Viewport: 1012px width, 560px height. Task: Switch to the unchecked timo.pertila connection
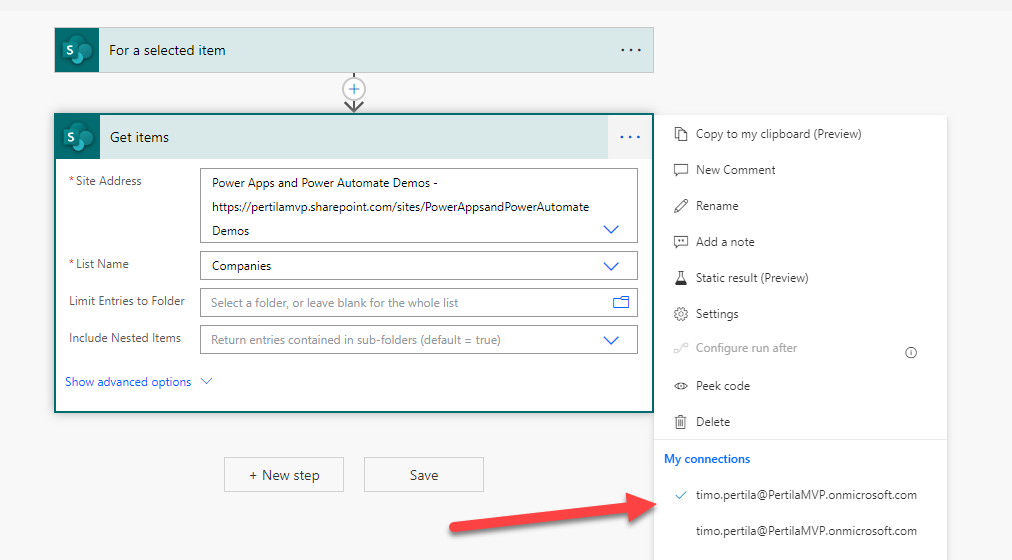[805, 531]
